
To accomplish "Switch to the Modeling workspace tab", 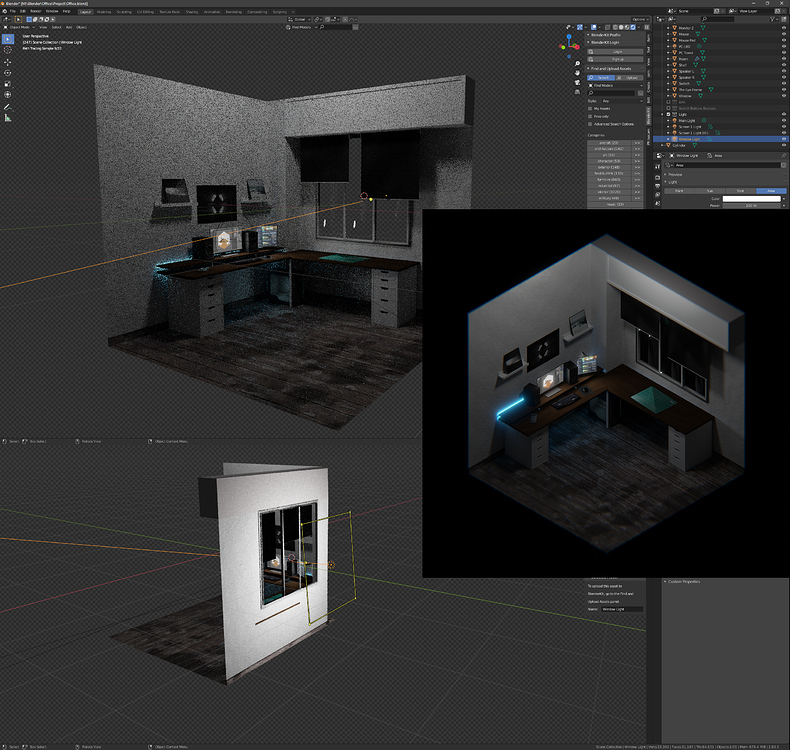I will (x=104, y=12).
